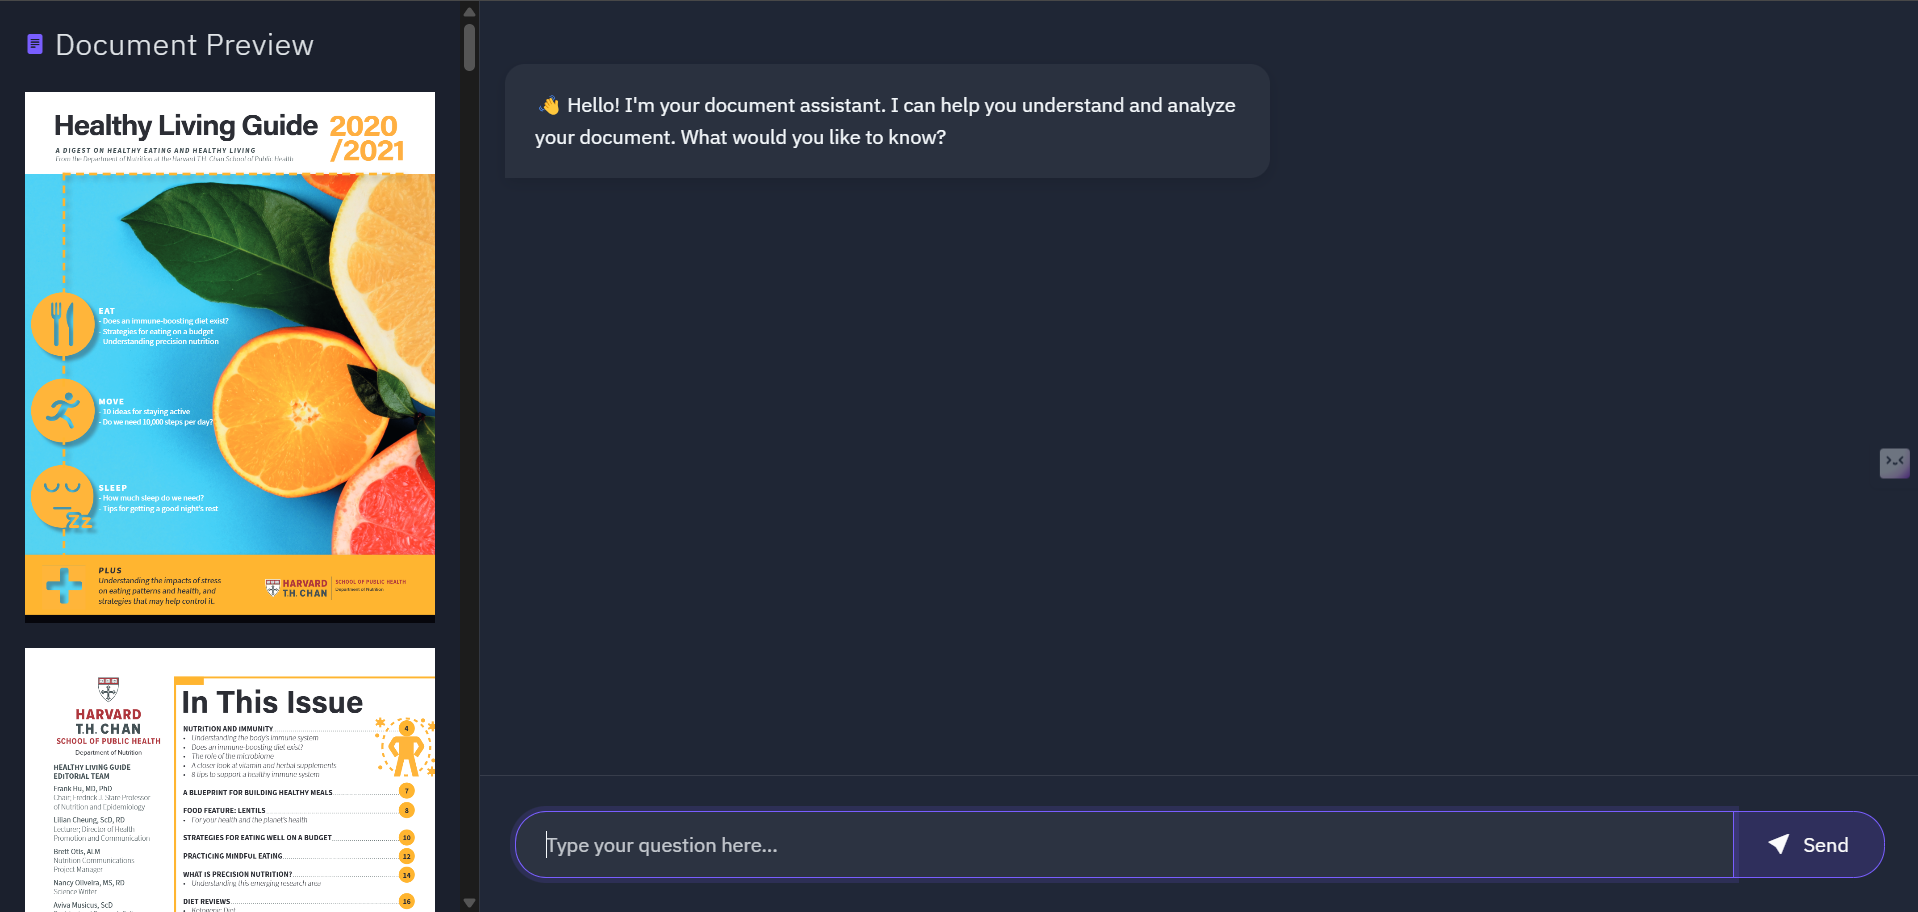Click the waving hand emoji in greeting

(x=549, y=104)
